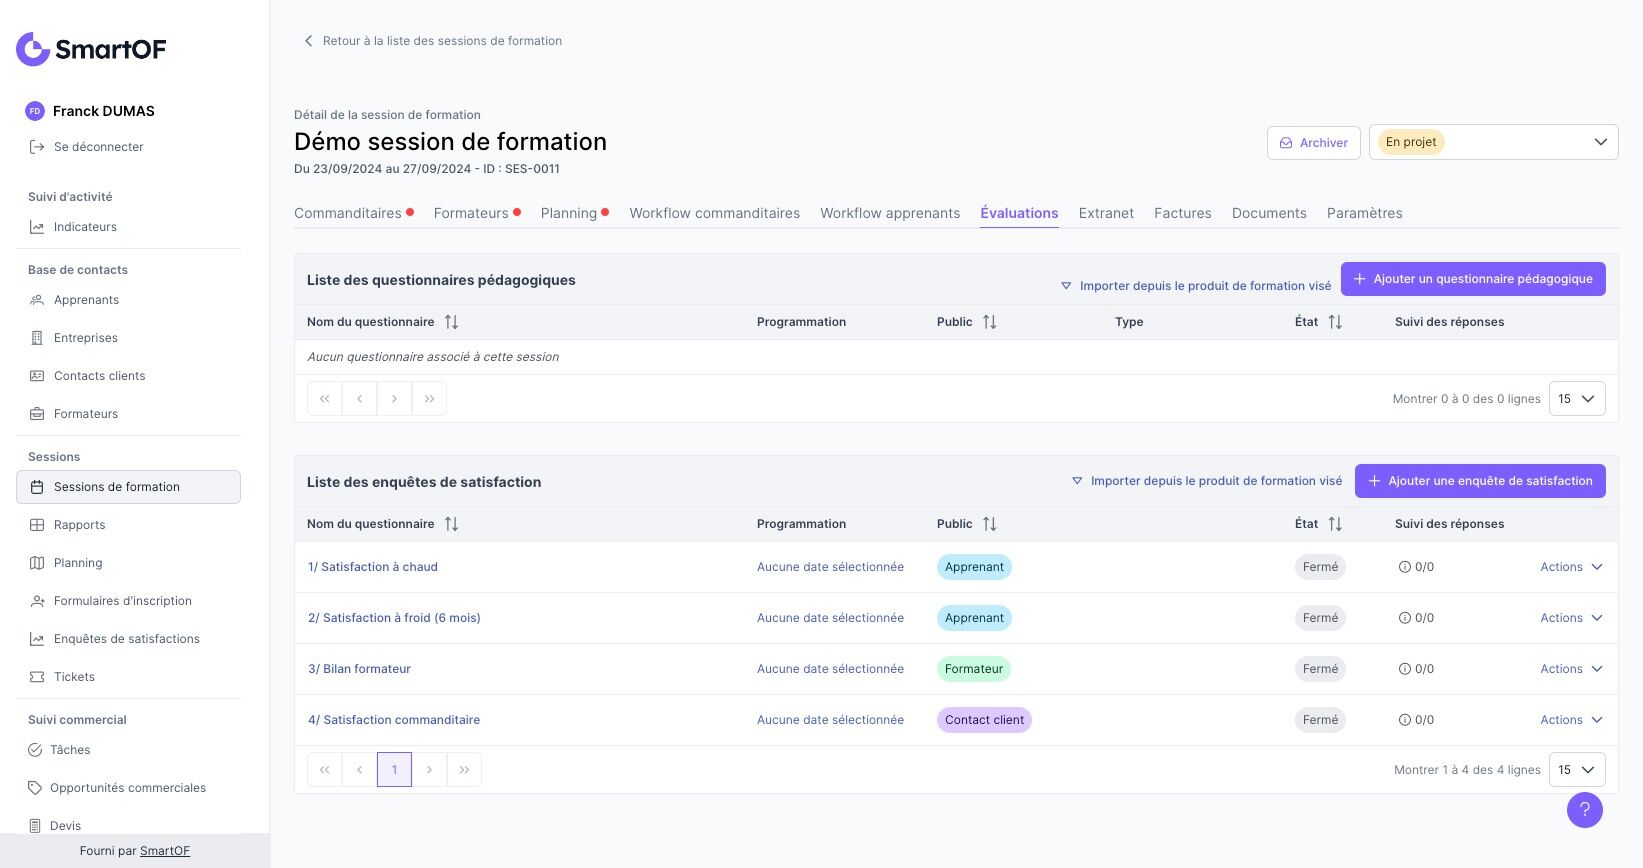The width and height of the screenshot is (1643, 868).
Task: Open rows-per-page dropdown in satisfaction surveys list
Action: pyautogui.click(x=1577, y=770)
